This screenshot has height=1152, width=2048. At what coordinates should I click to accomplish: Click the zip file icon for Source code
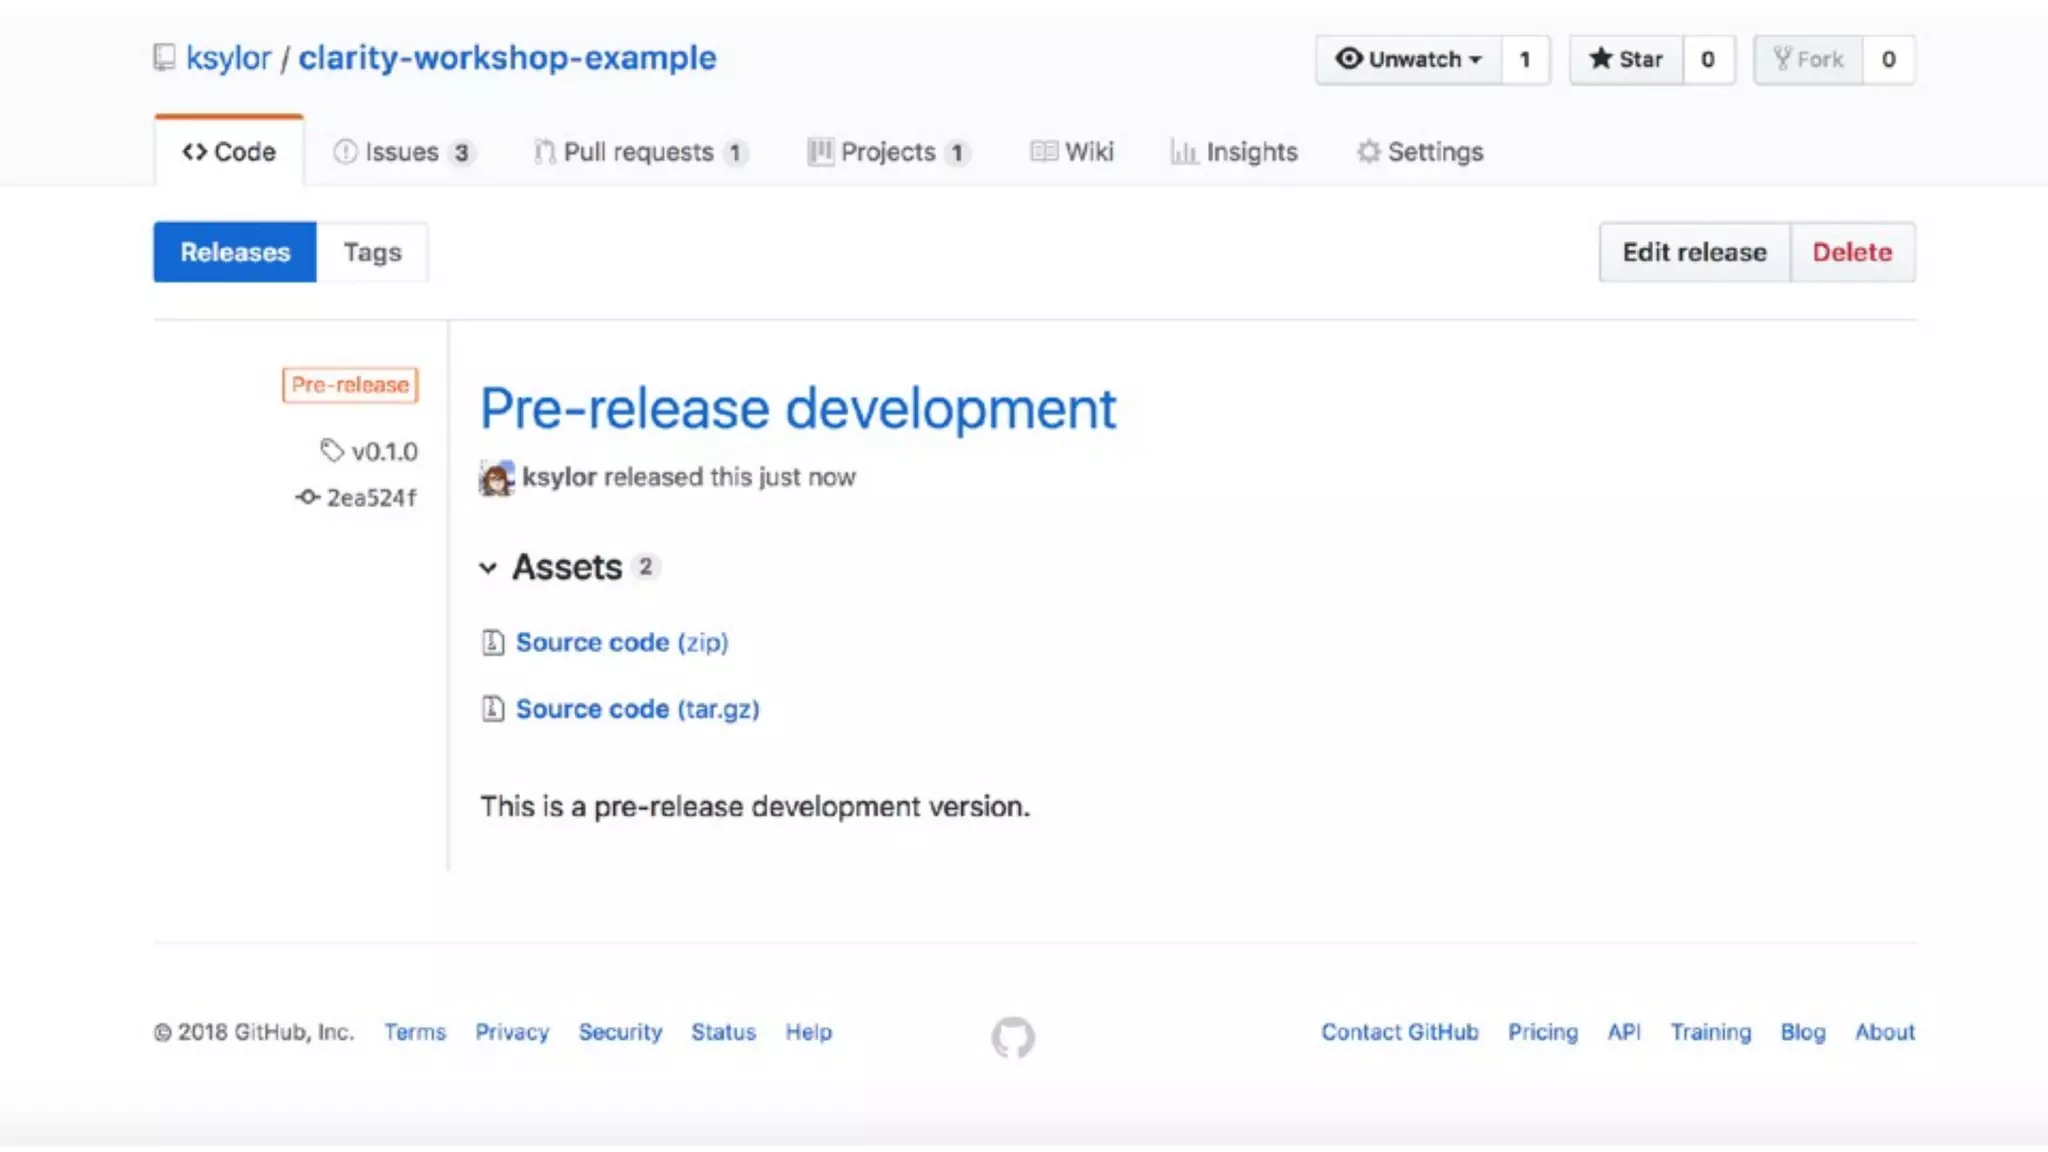coord(493,642)
